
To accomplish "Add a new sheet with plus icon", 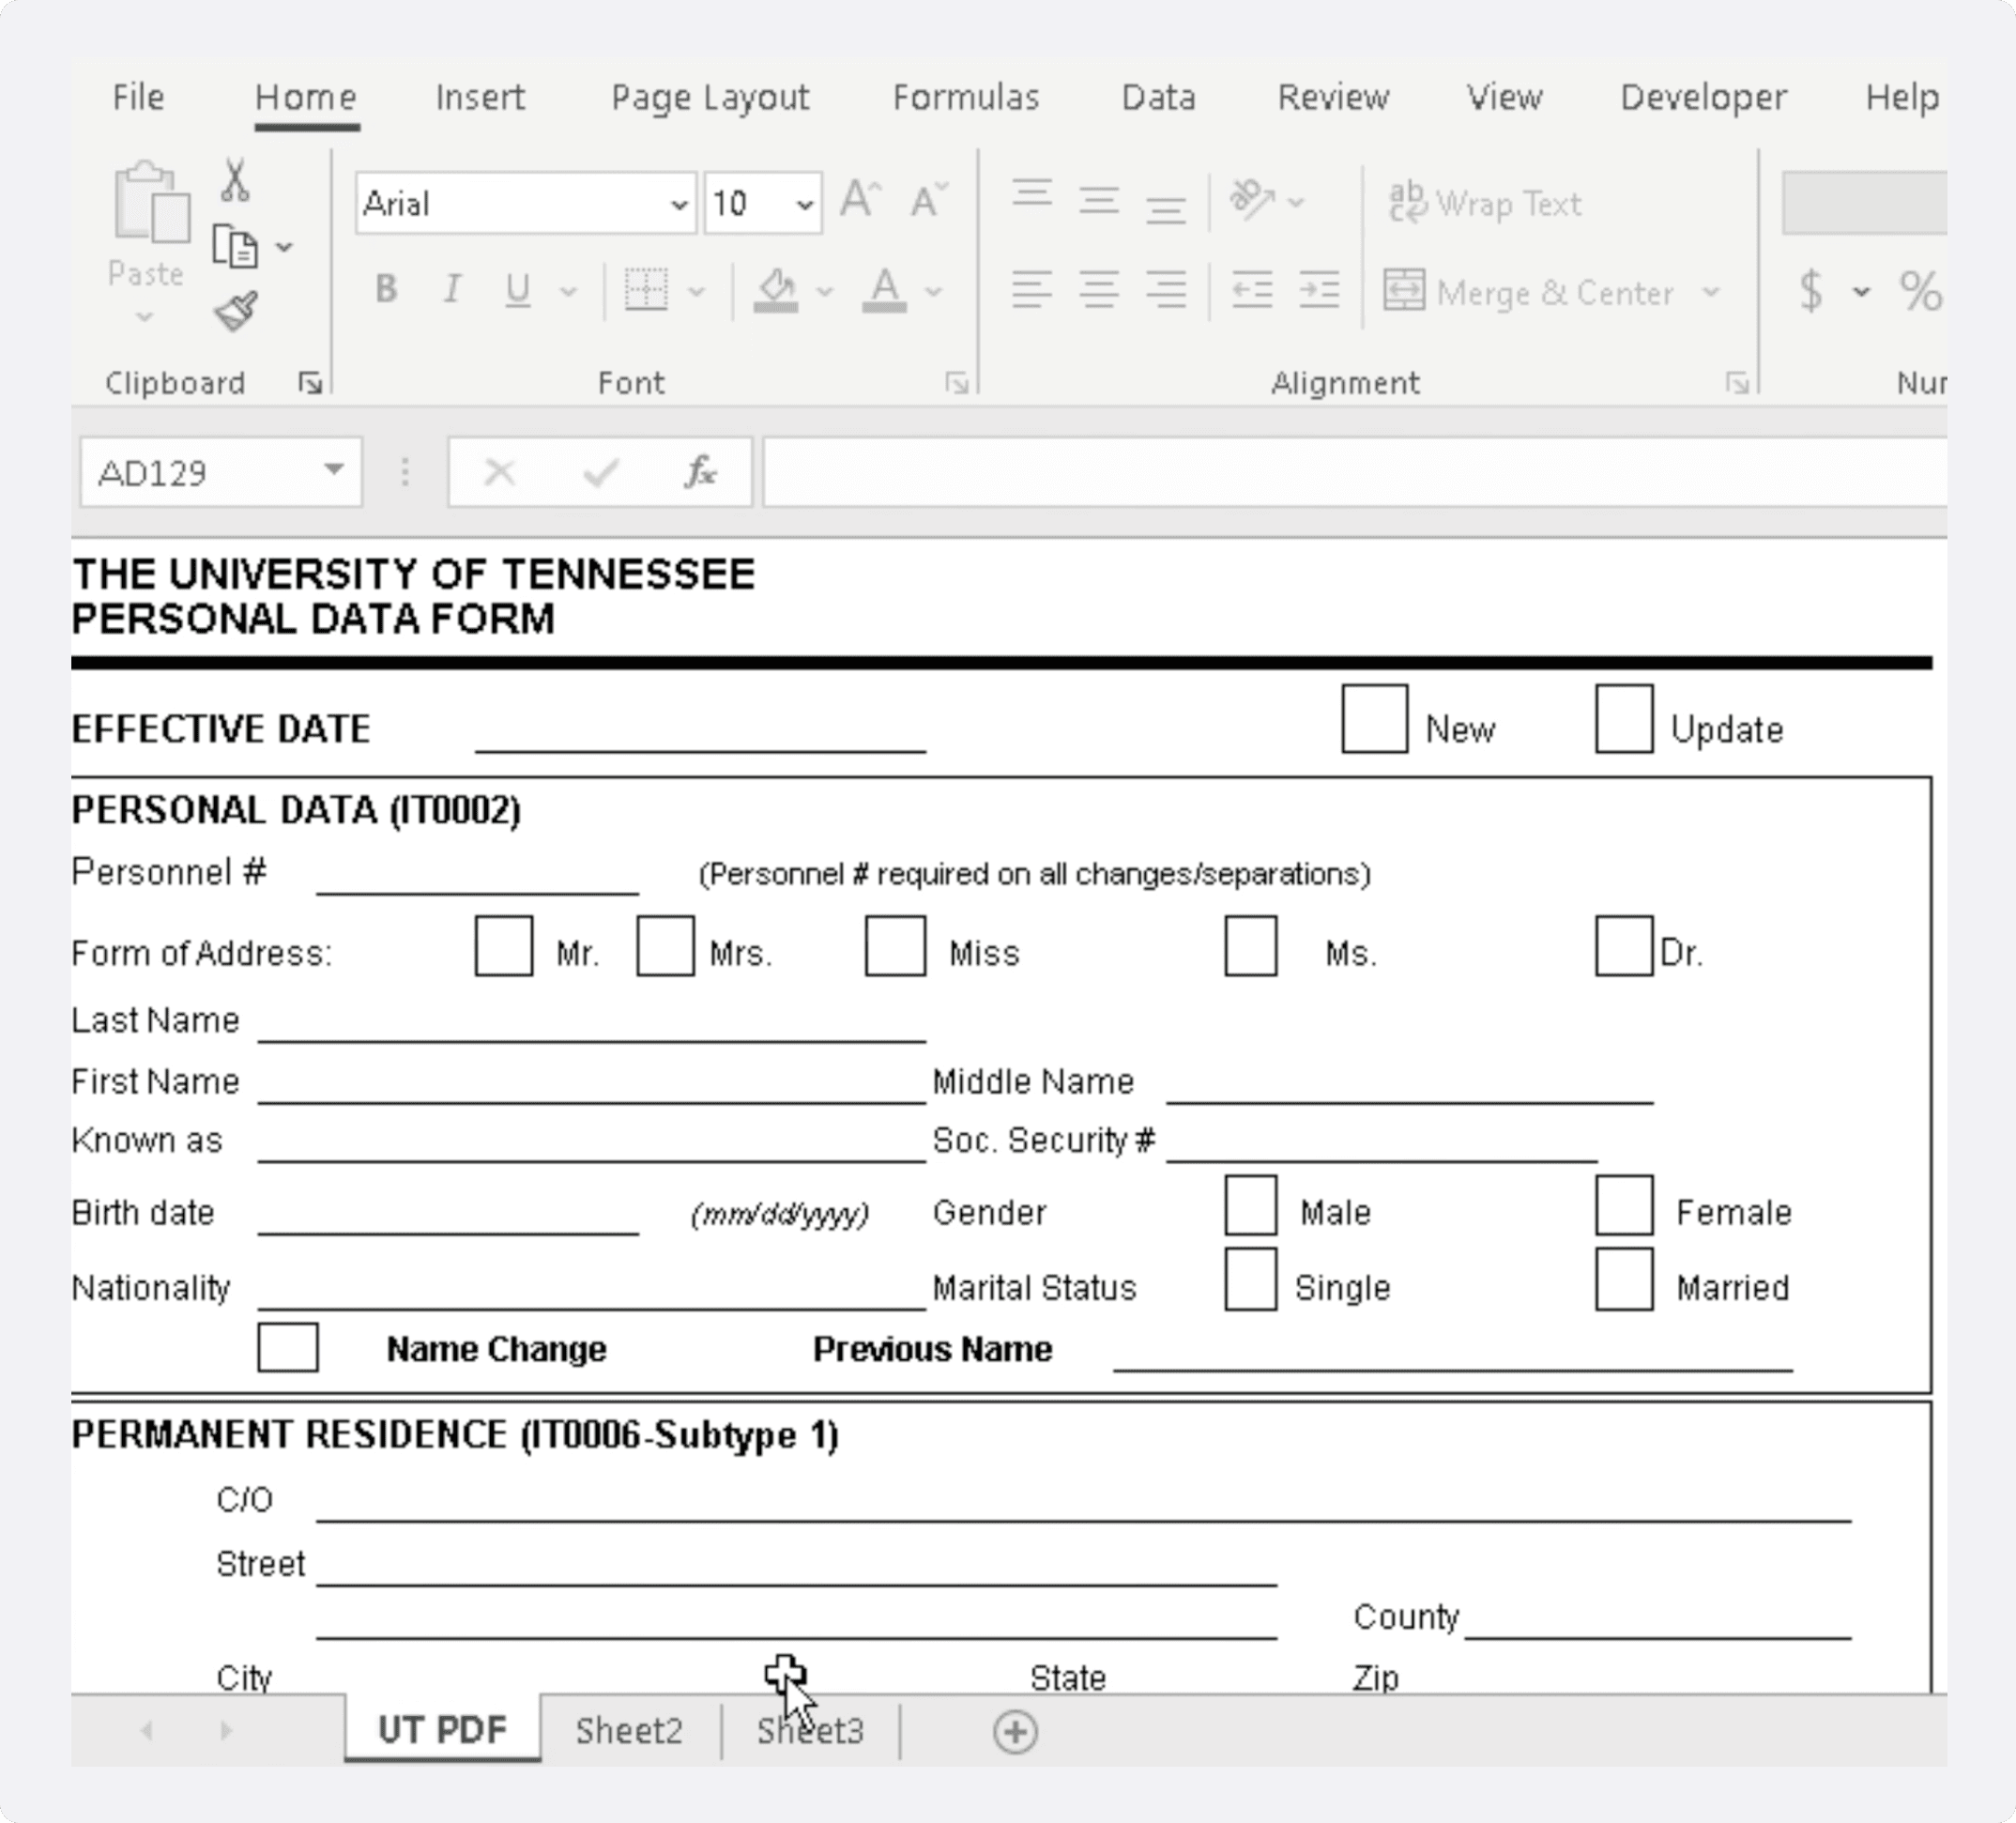I will [x=1015, y=1731].
